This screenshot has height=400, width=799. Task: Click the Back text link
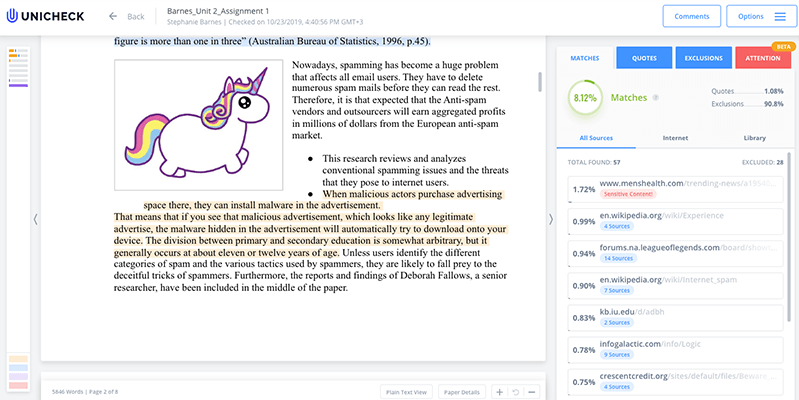pyautogui.click(x=136, y=16)
